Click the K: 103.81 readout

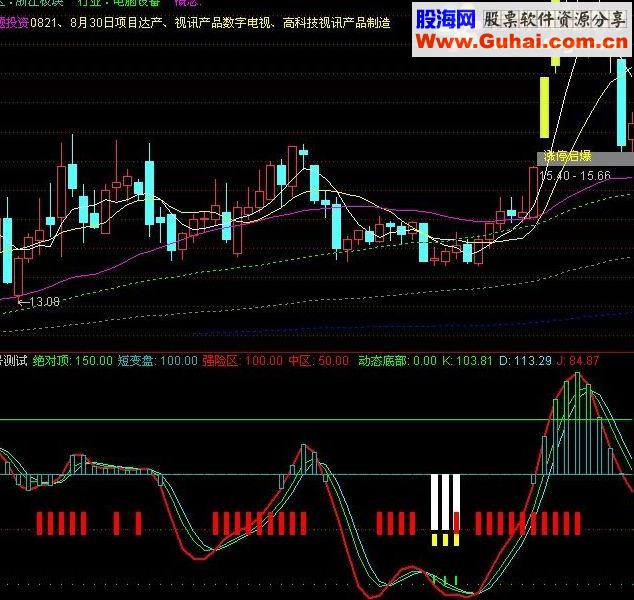467,361
